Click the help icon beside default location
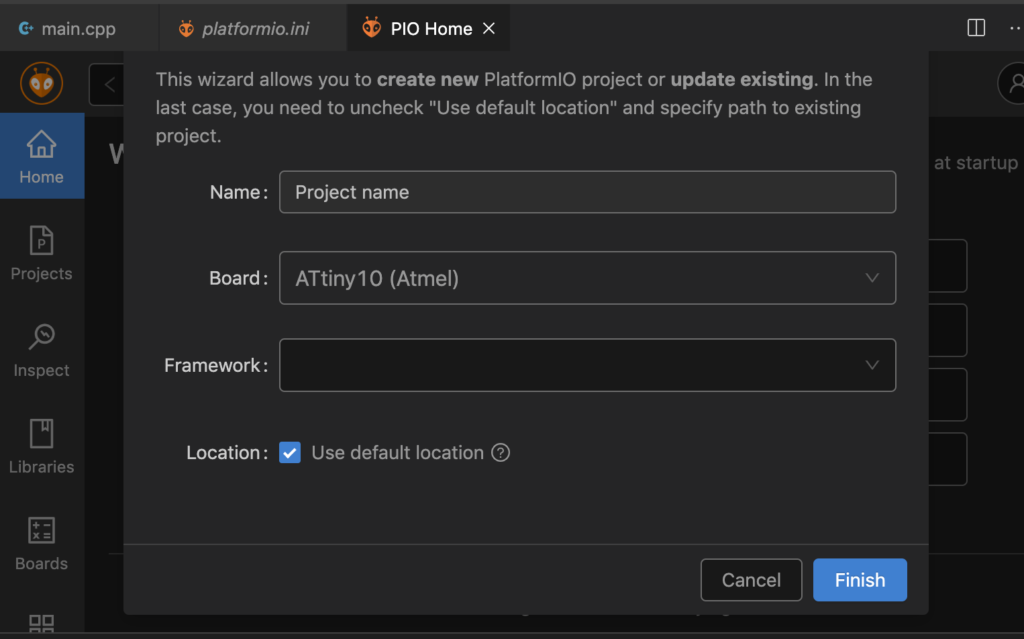 [x=501, y=453]
